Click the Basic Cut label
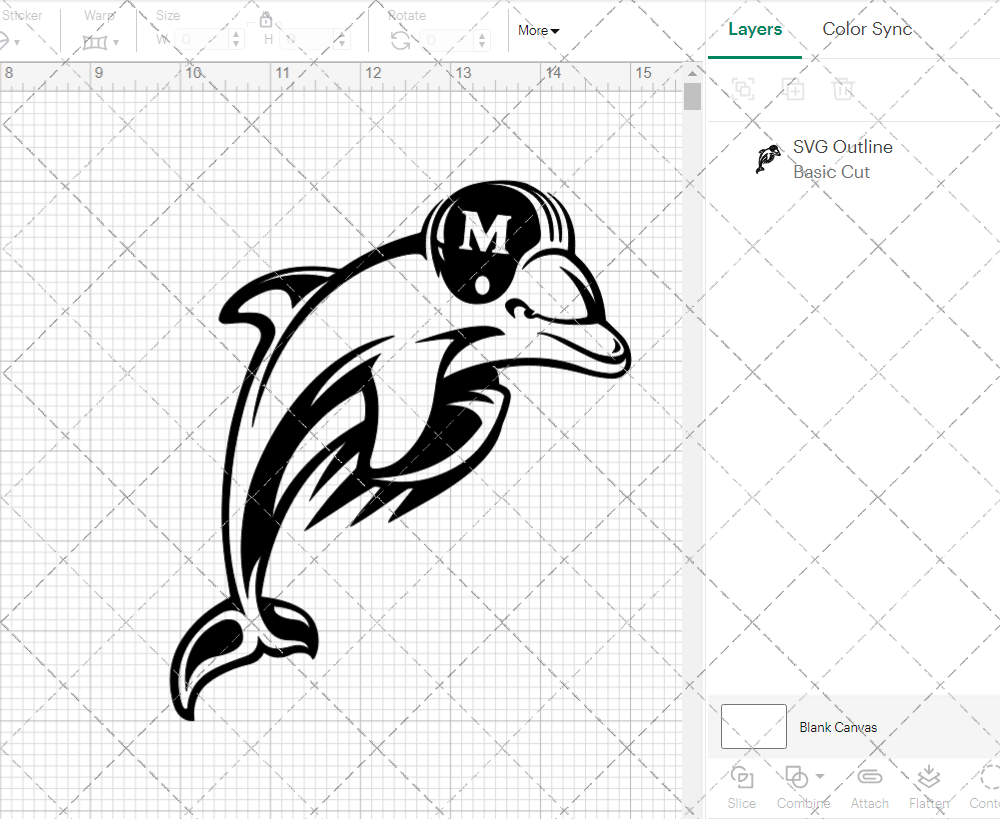 (x=831, y=172)
